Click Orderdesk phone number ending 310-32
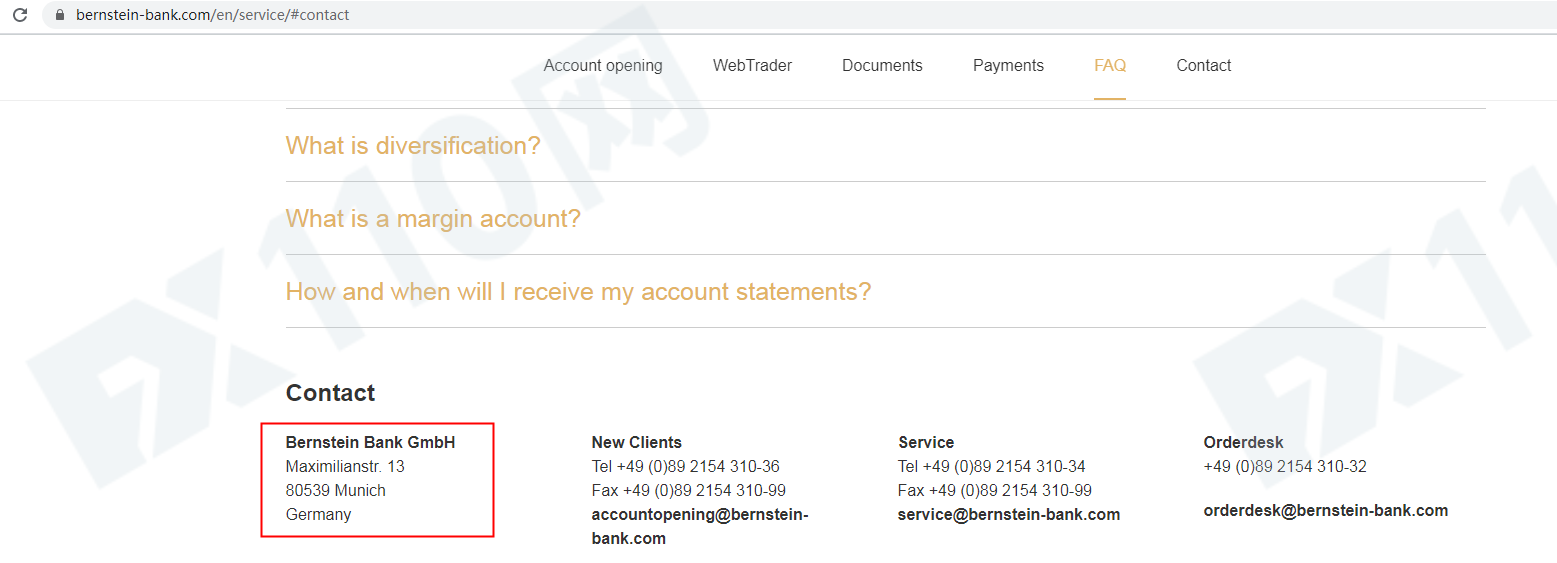1557x563 pixels. point(1285,466)
